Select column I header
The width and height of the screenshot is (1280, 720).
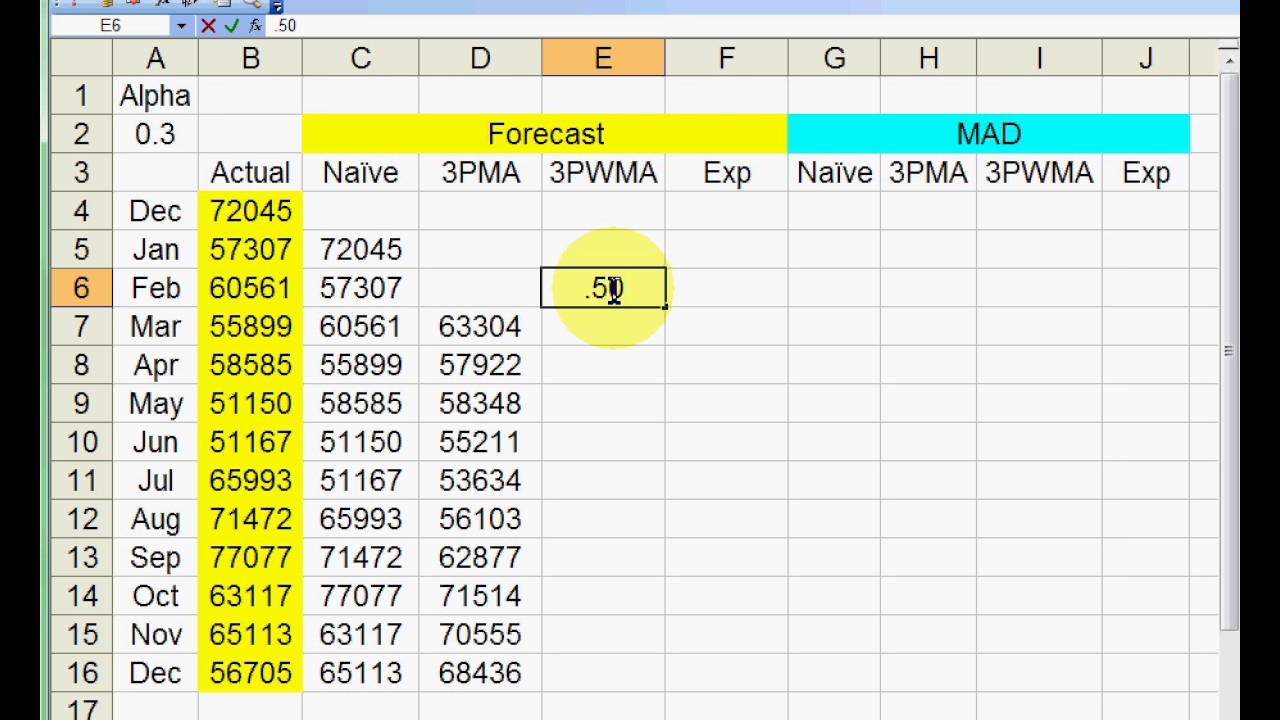click(x=1039, y=58)
